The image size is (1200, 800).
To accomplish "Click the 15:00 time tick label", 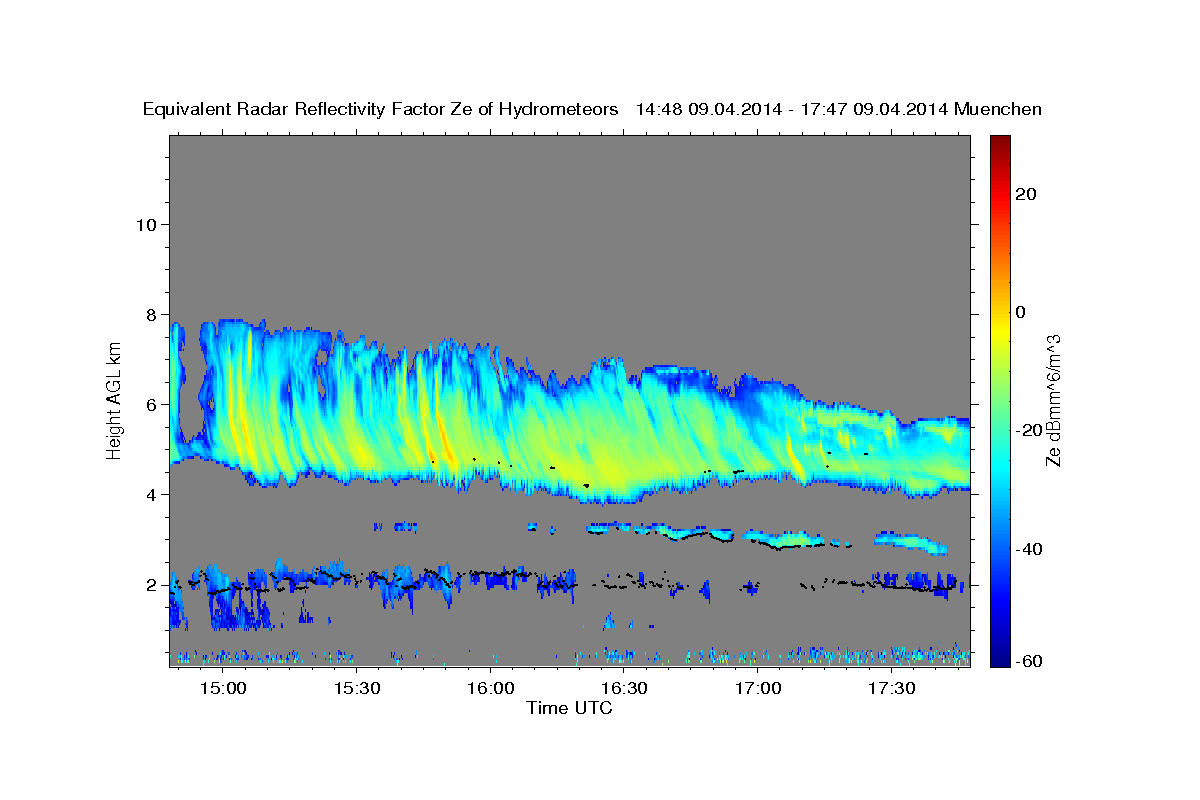I will (223, 688).
